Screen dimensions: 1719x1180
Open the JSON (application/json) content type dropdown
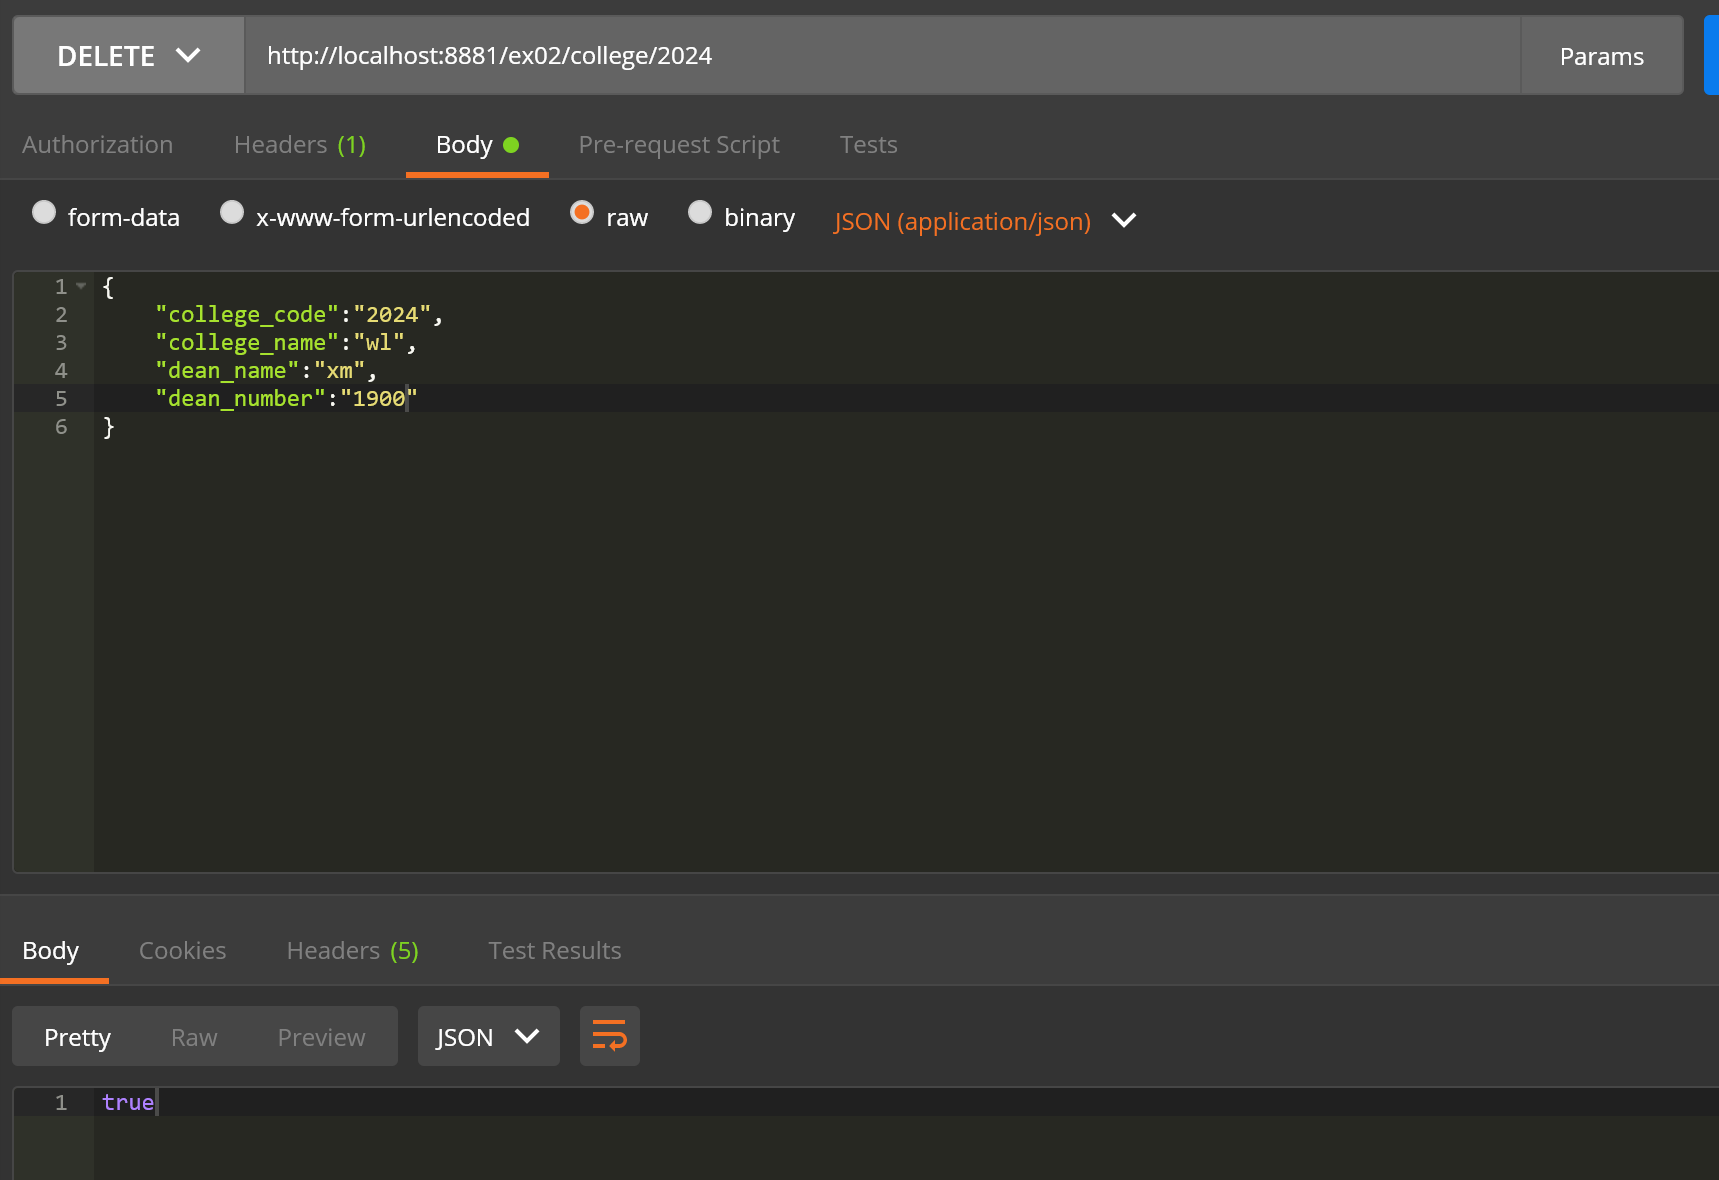coord(985,221)
